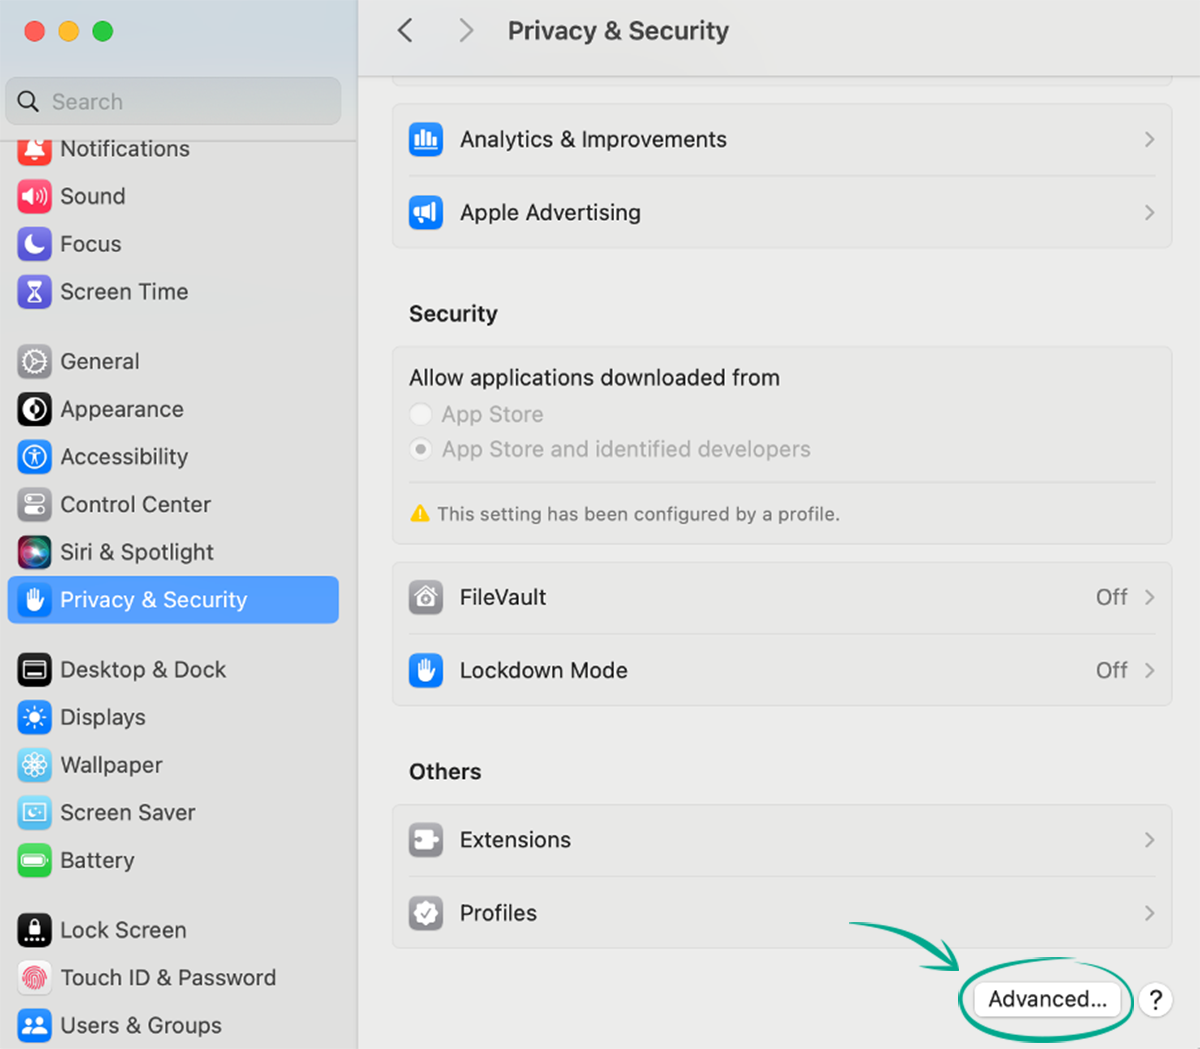Click the FileVault Off value

pyautogui.click(x=1111, y=597)
